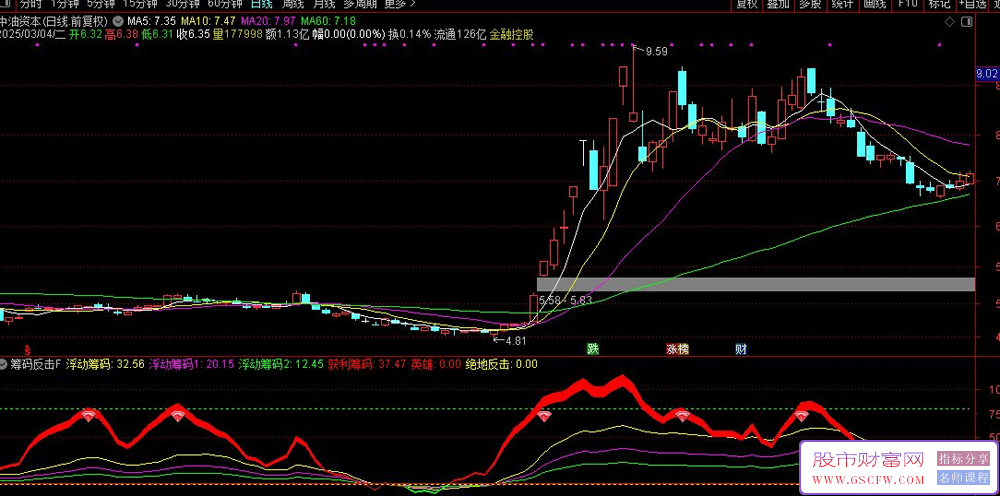Click the 浮动筹码2: 12.45 value

[x=281, y=365]
